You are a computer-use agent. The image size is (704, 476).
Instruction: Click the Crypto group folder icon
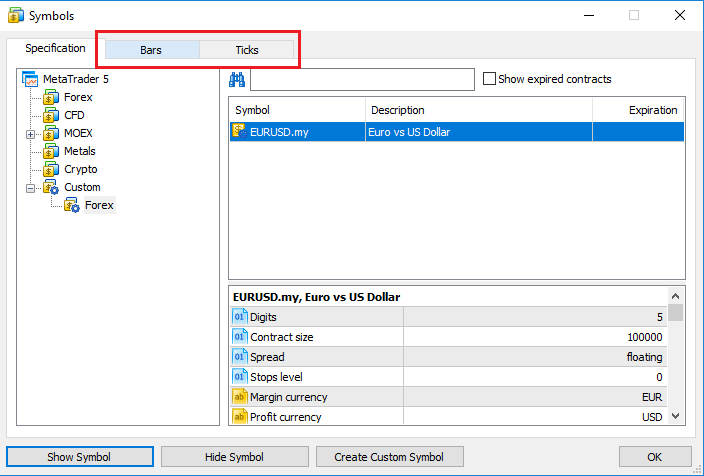pyautogui.click(x=51, y=169)
